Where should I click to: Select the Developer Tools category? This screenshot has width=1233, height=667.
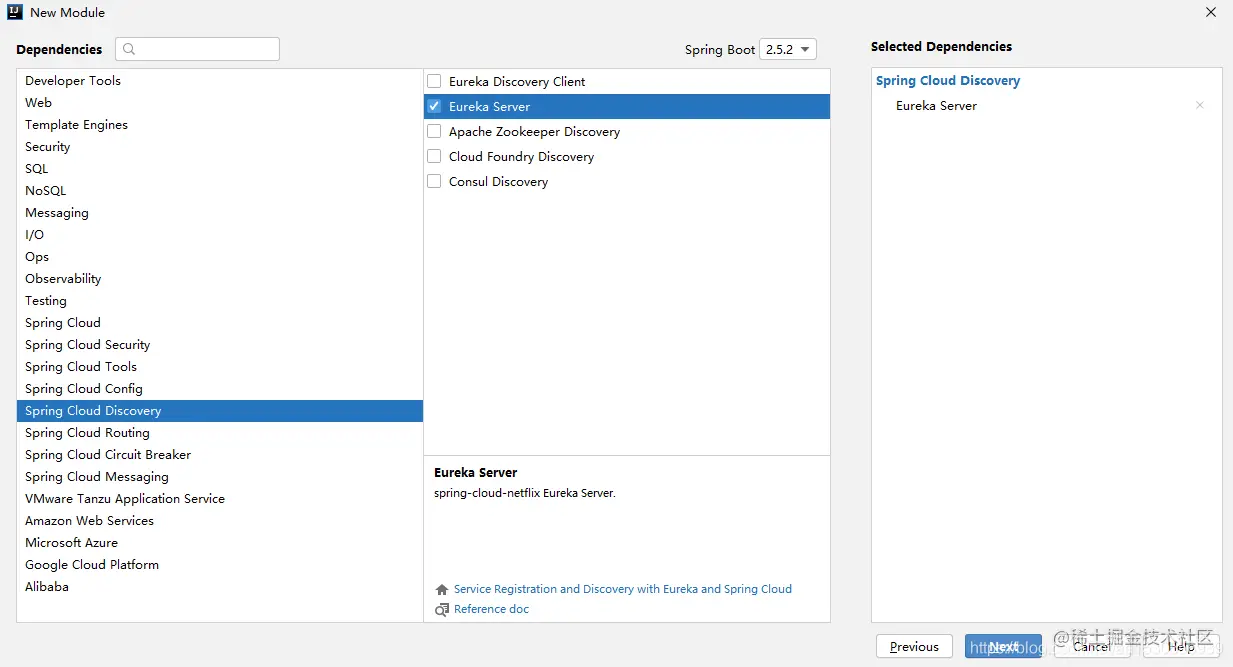220,81
